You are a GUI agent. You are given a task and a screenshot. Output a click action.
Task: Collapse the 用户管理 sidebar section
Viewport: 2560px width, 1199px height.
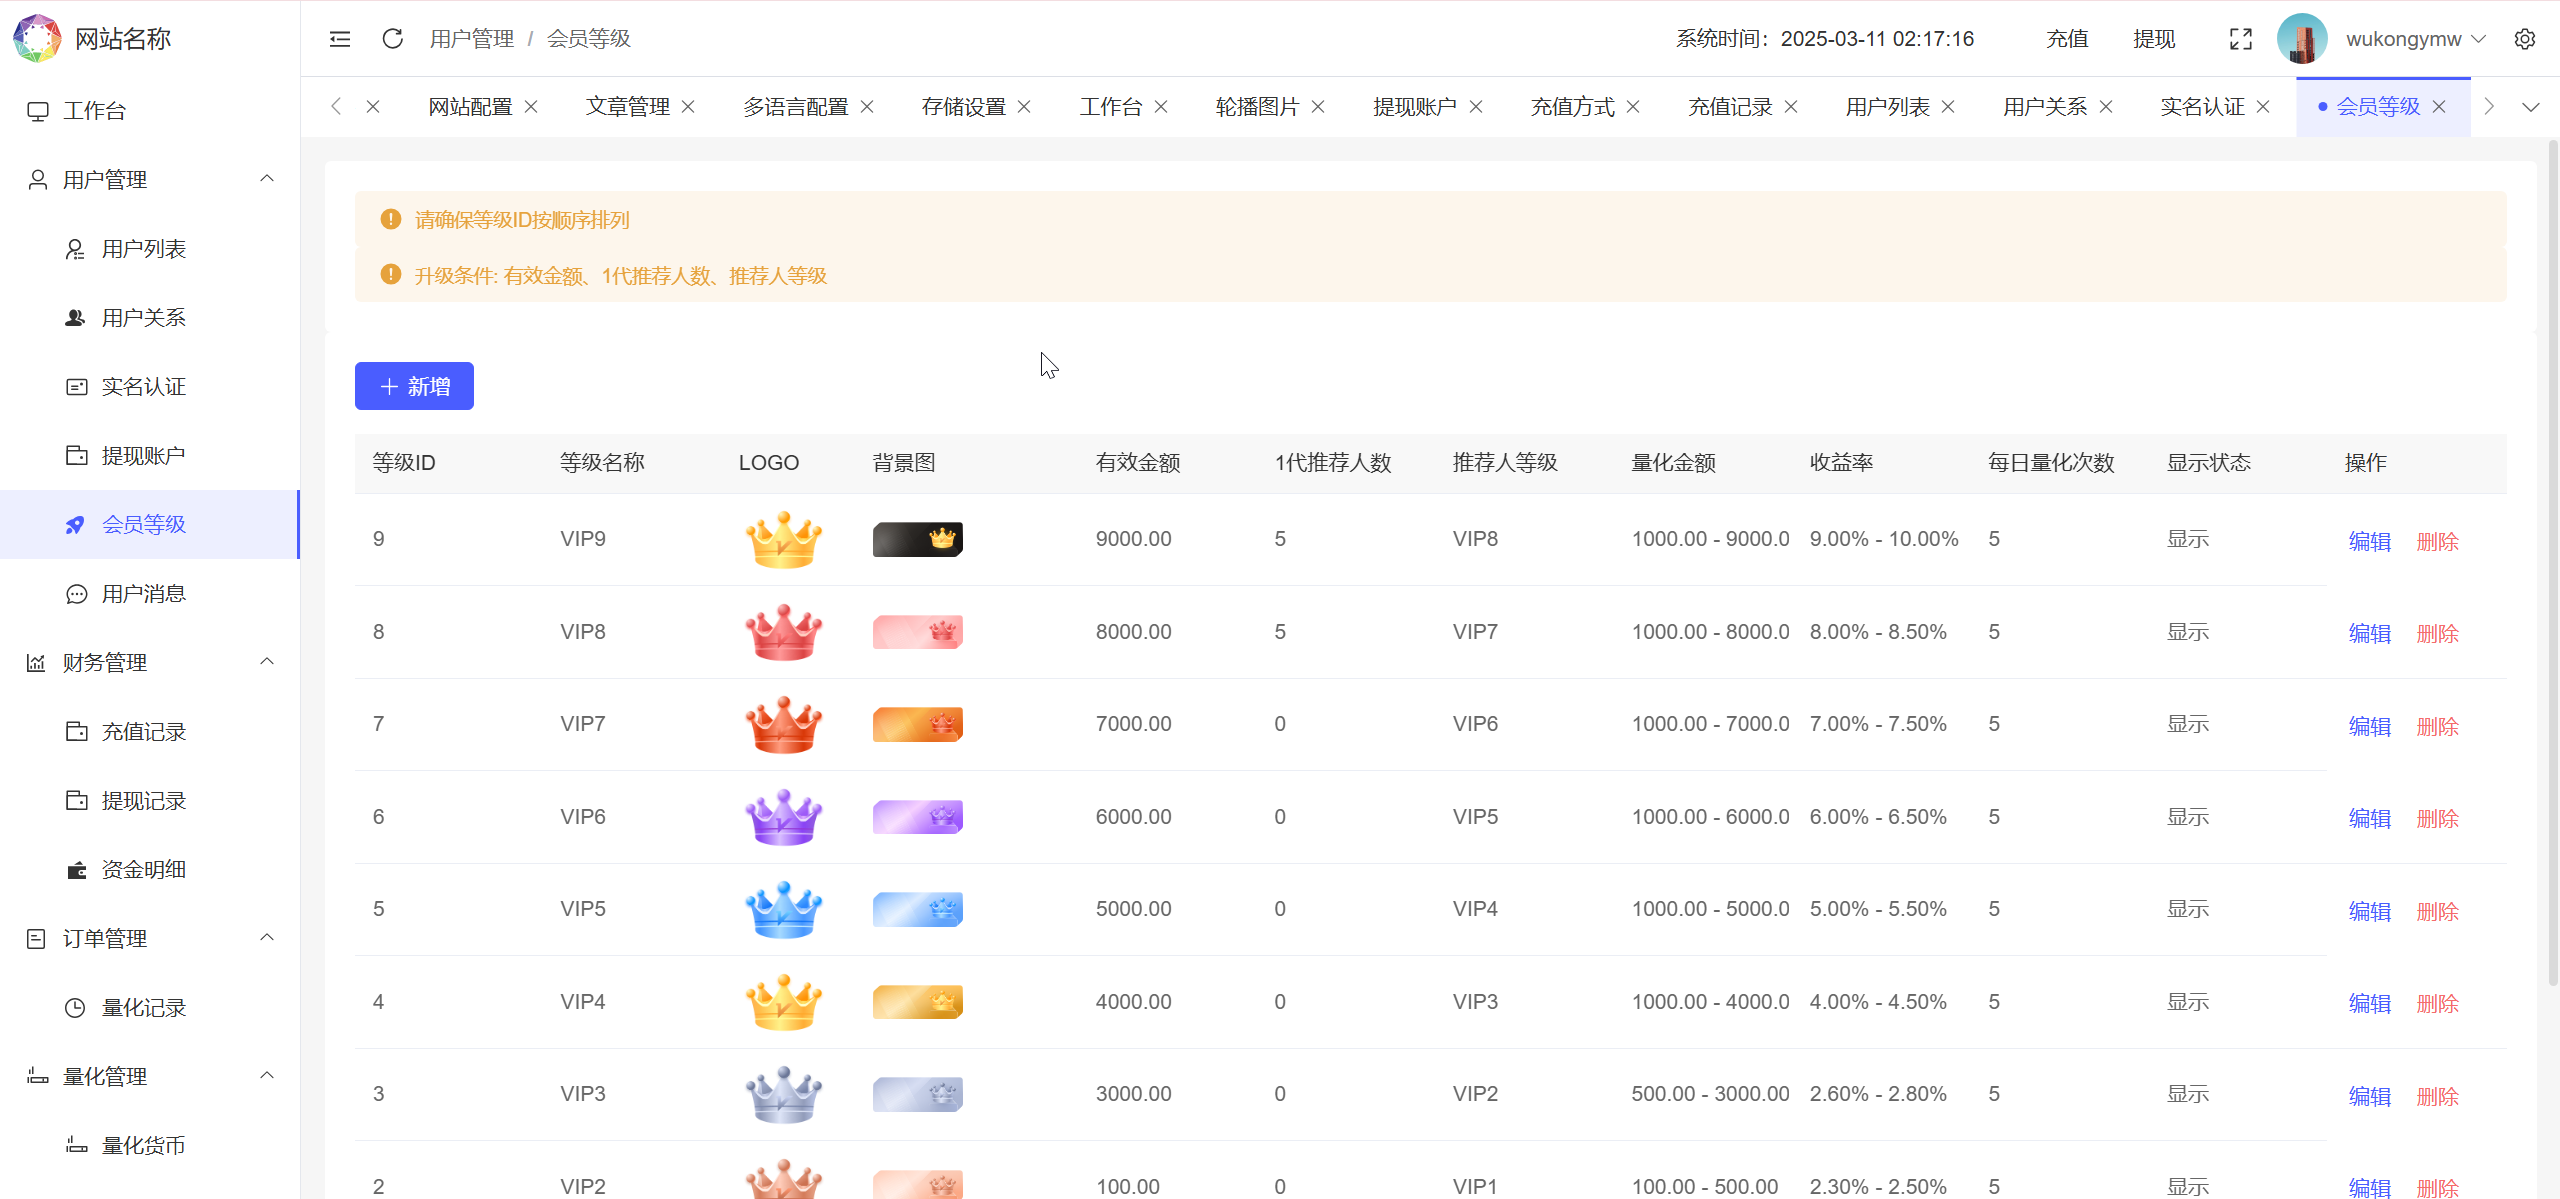pyautogui.click(x=266, y=178)
